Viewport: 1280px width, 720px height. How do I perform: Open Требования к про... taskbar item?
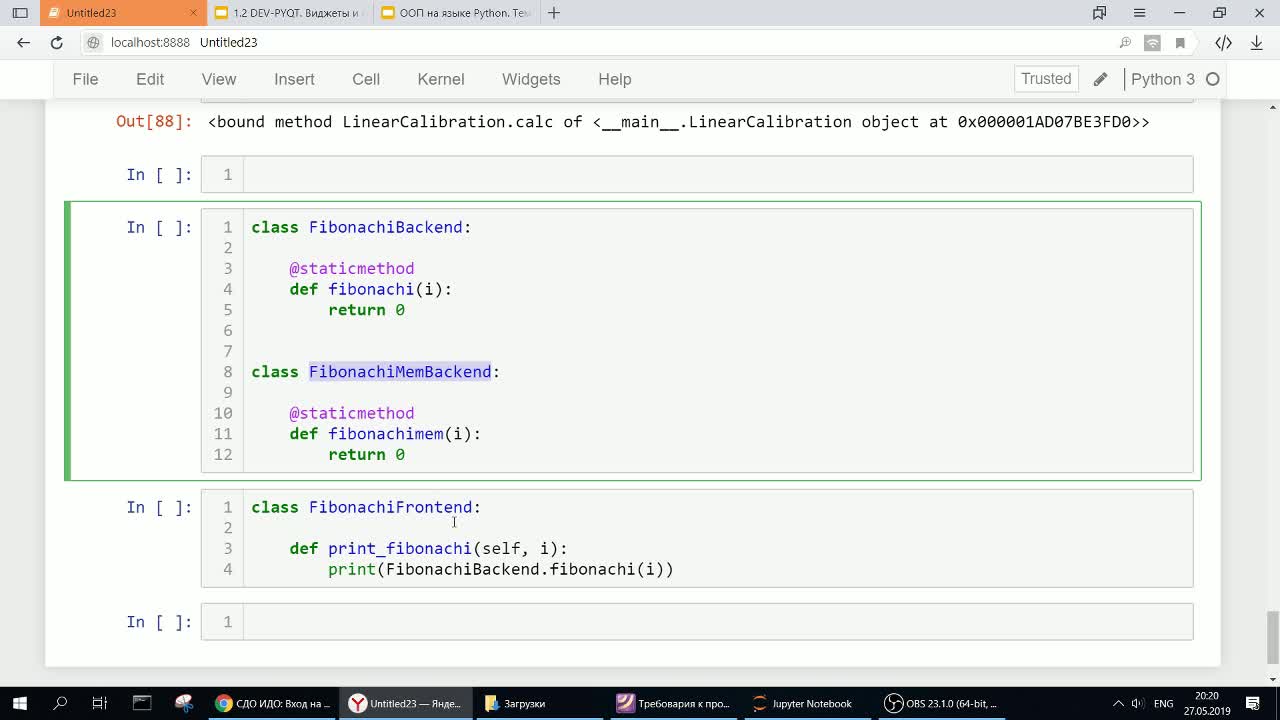pos(673,703)
